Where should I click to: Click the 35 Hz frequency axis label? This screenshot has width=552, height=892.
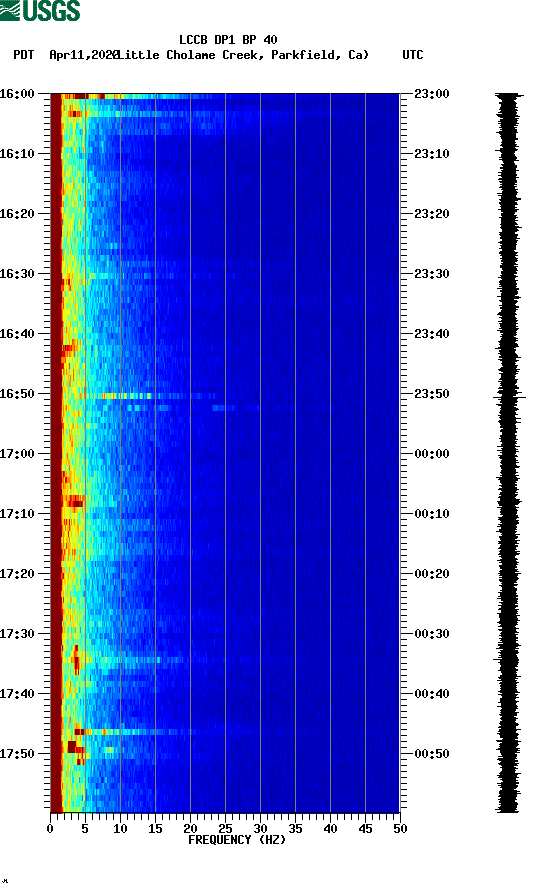pyautogui.click(x=295, y=829)
